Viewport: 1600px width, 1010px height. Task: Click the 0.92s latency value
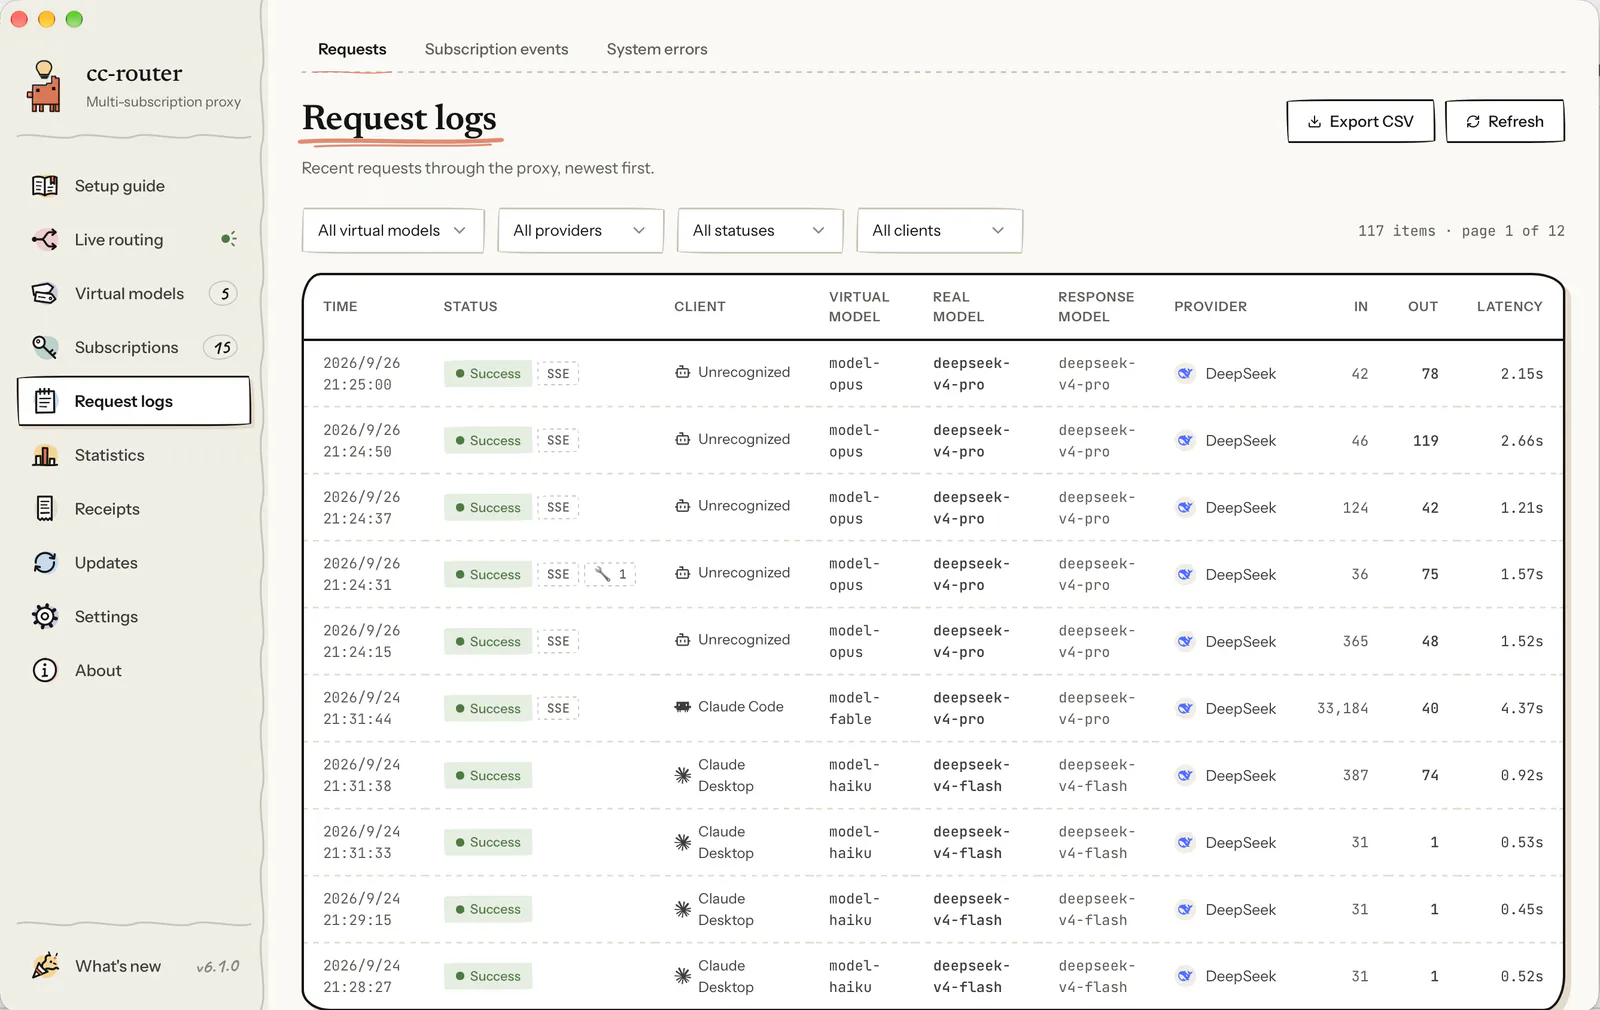tap(1521, 775)
